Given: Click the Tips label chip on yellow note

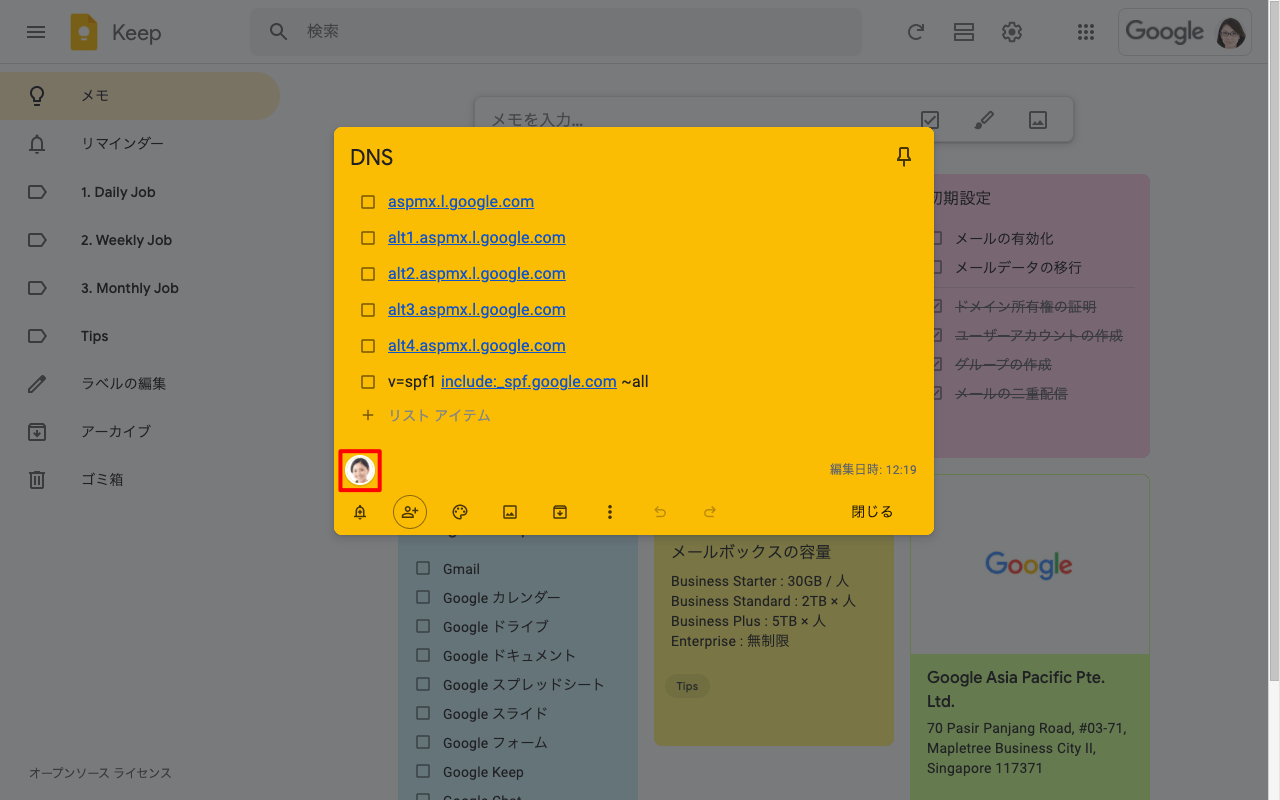Looking at the screenshot, I should (687, 686).
